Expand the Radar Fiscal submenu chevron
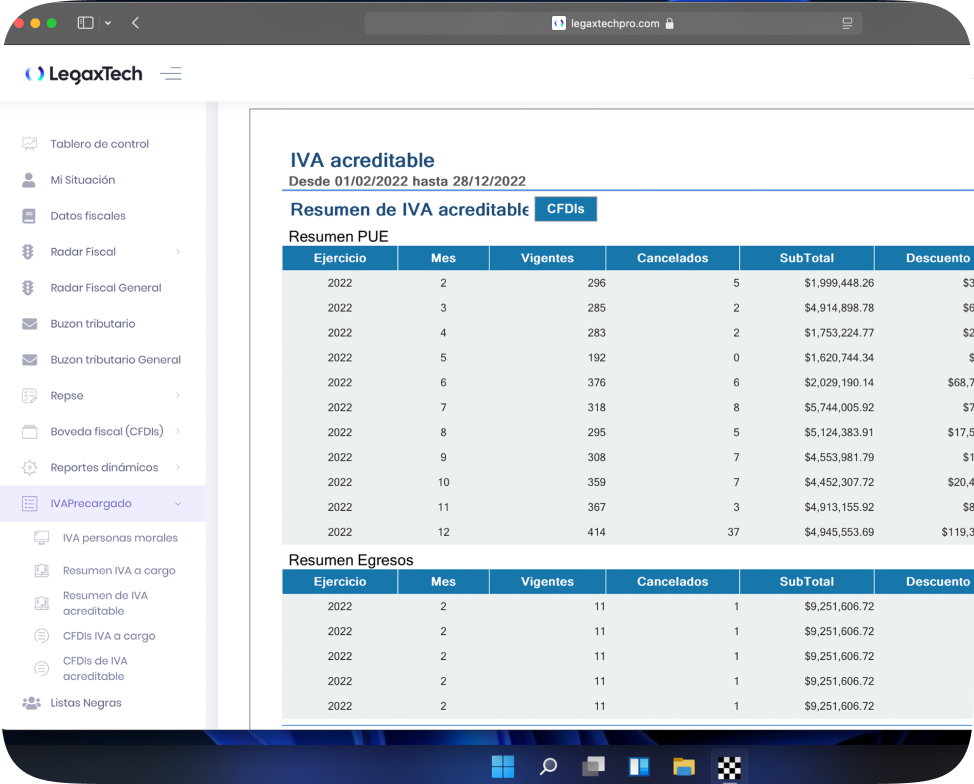Viewport: 974px width, 784px height. click(178, 252)
